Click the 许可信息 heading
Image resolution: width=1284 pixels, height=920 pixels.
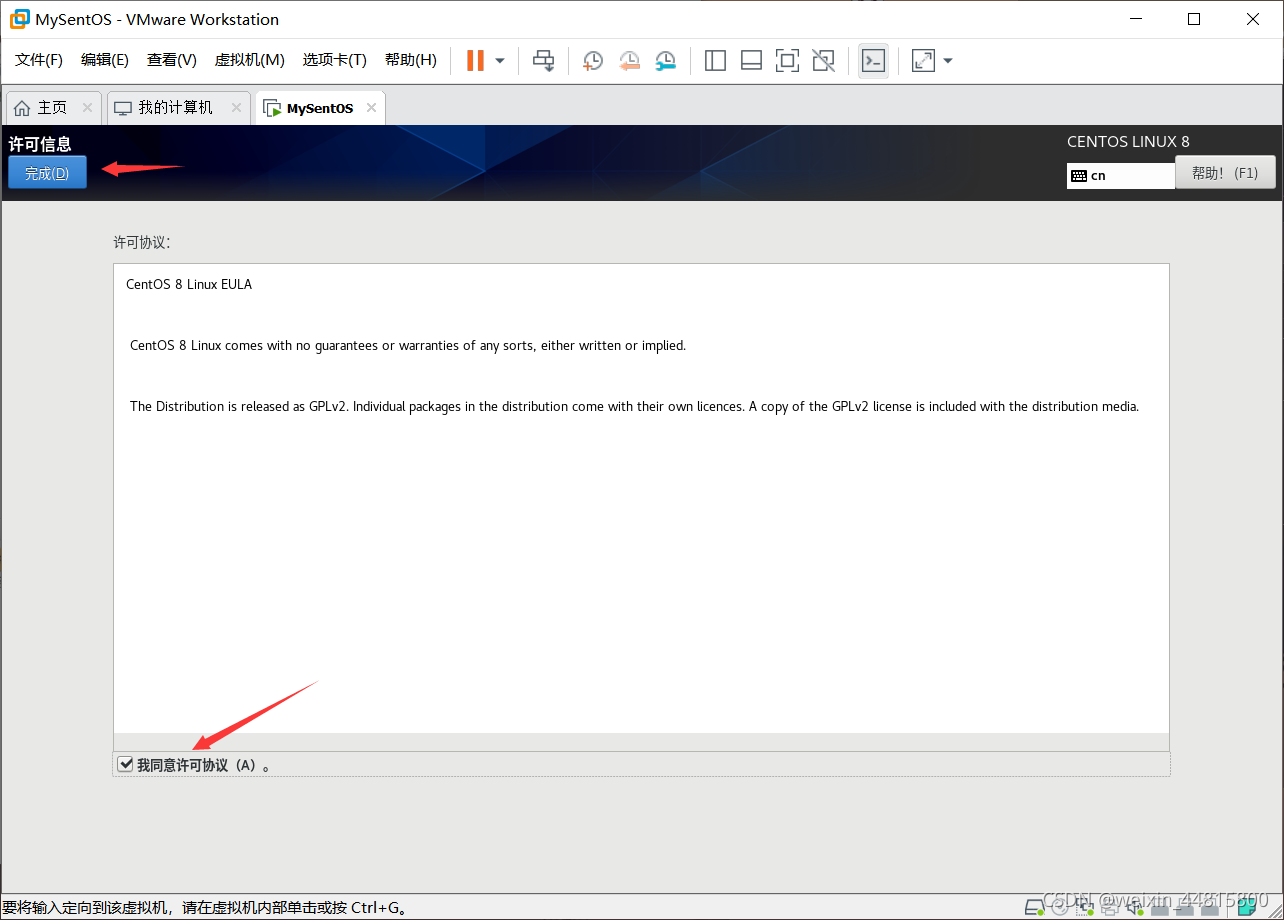40,144
